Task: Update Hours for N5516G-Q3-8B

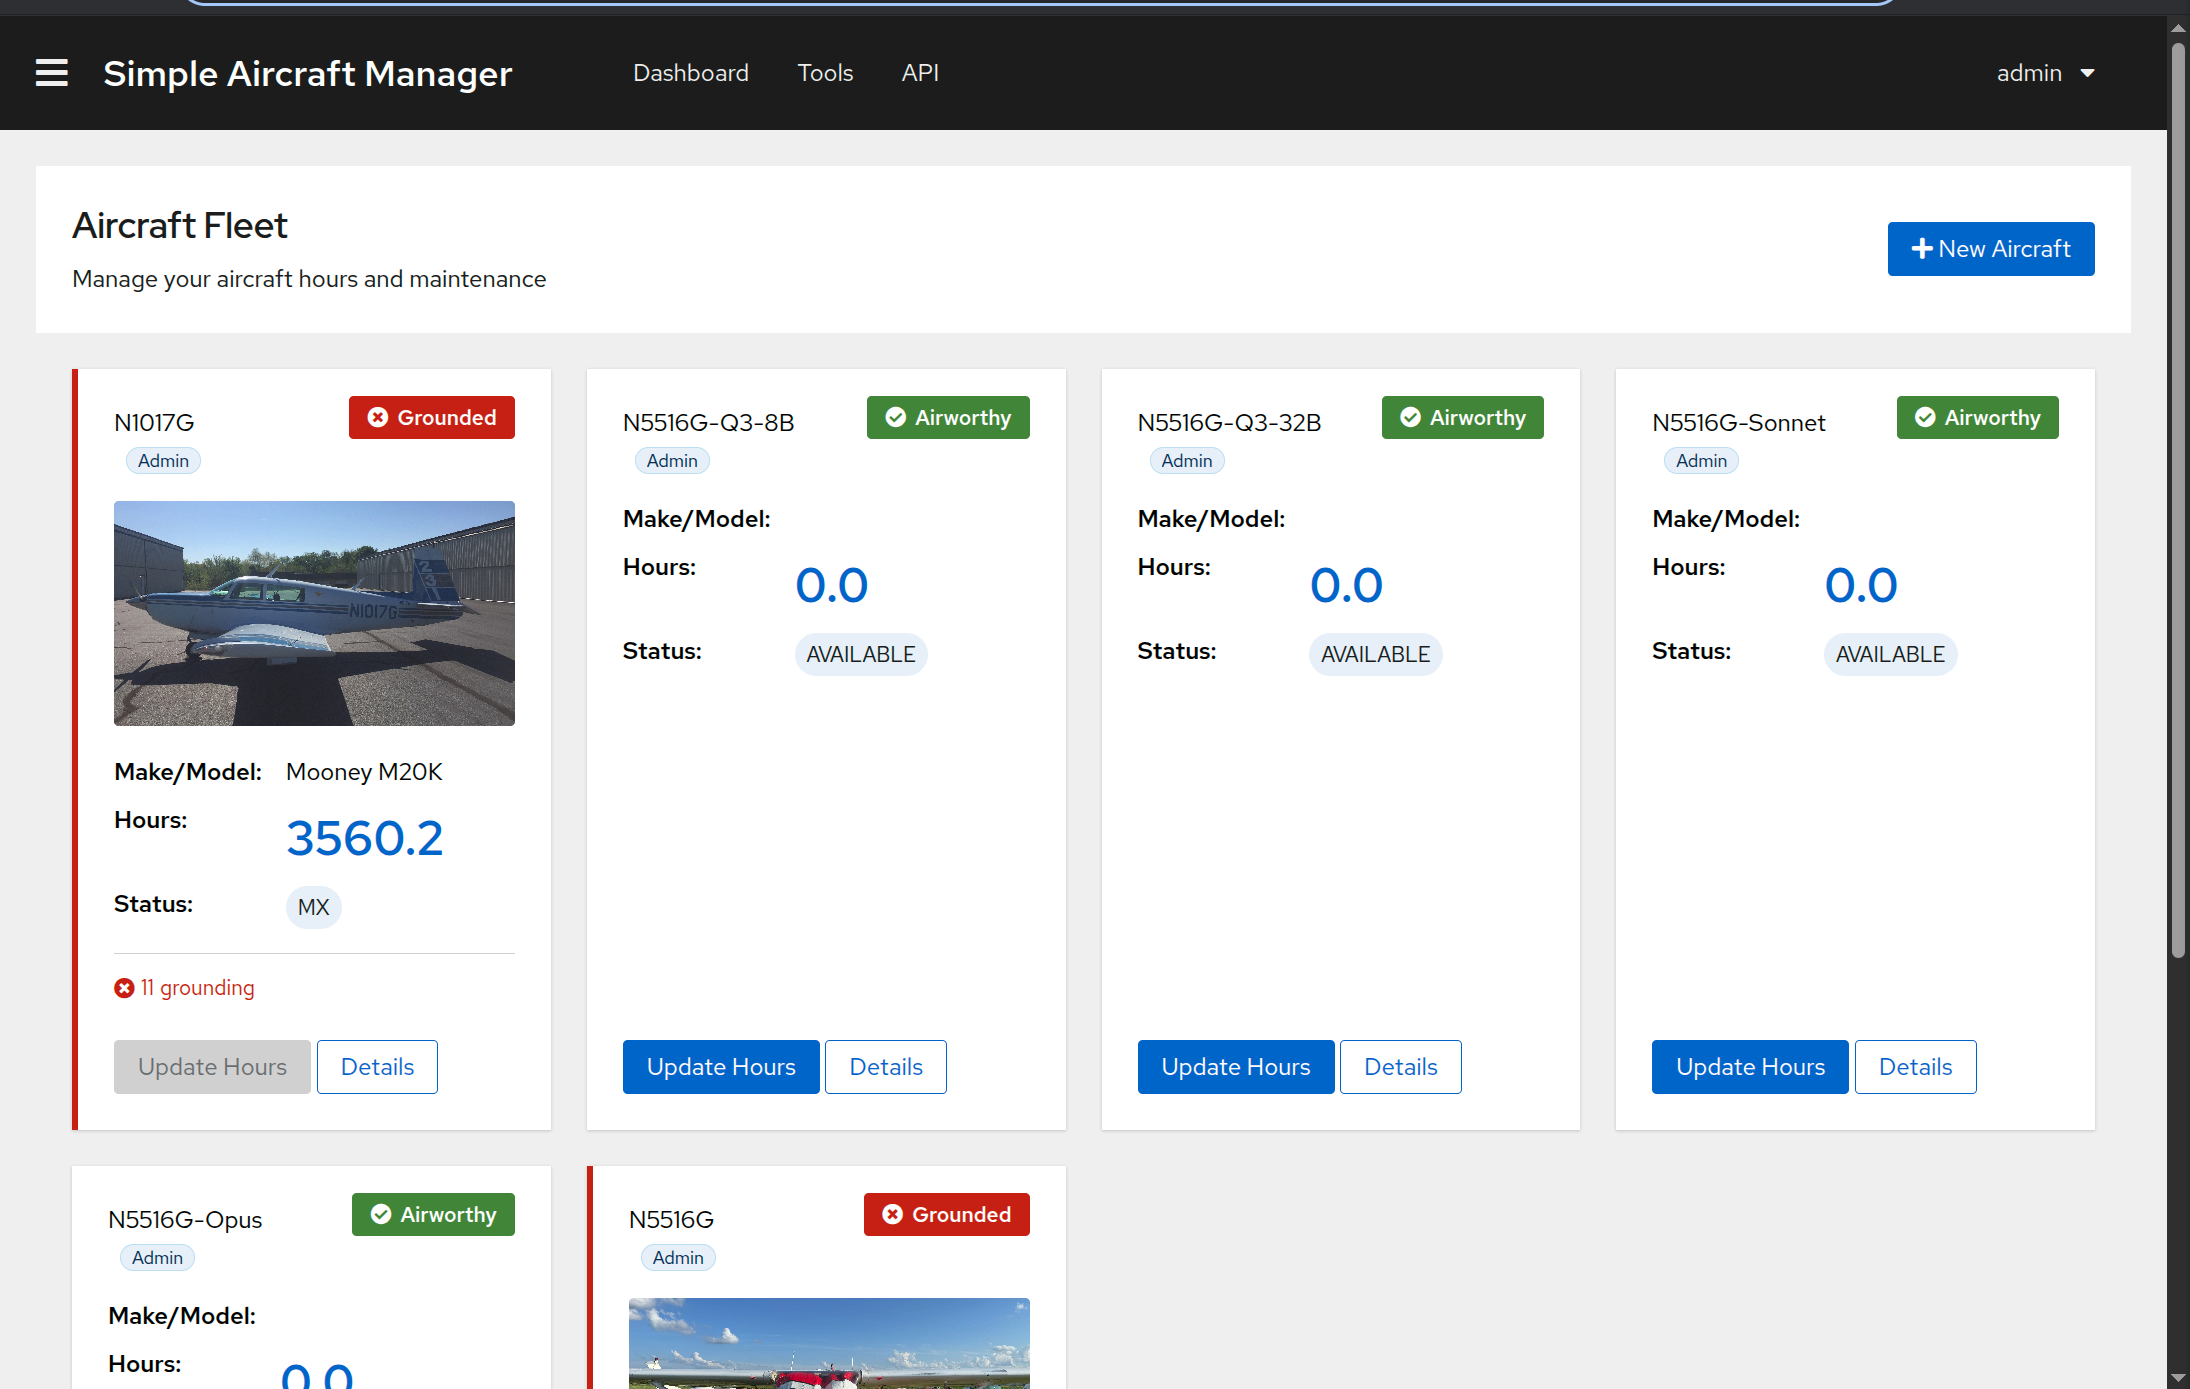Action: [x=720, y=1067]
